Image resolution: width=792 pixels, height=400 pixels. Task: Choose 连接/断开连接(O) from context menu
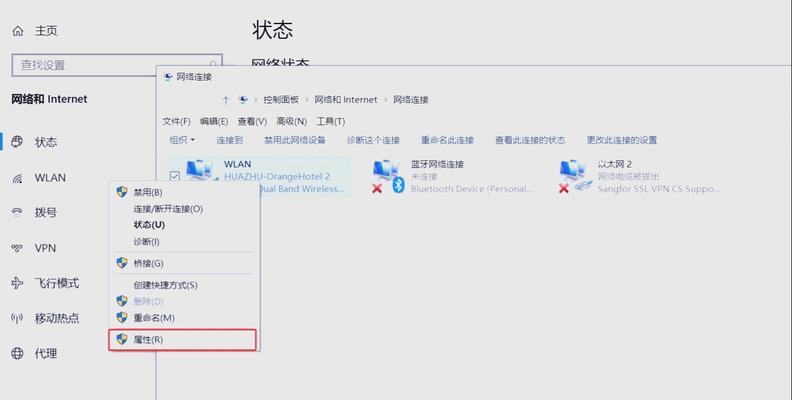184,209
